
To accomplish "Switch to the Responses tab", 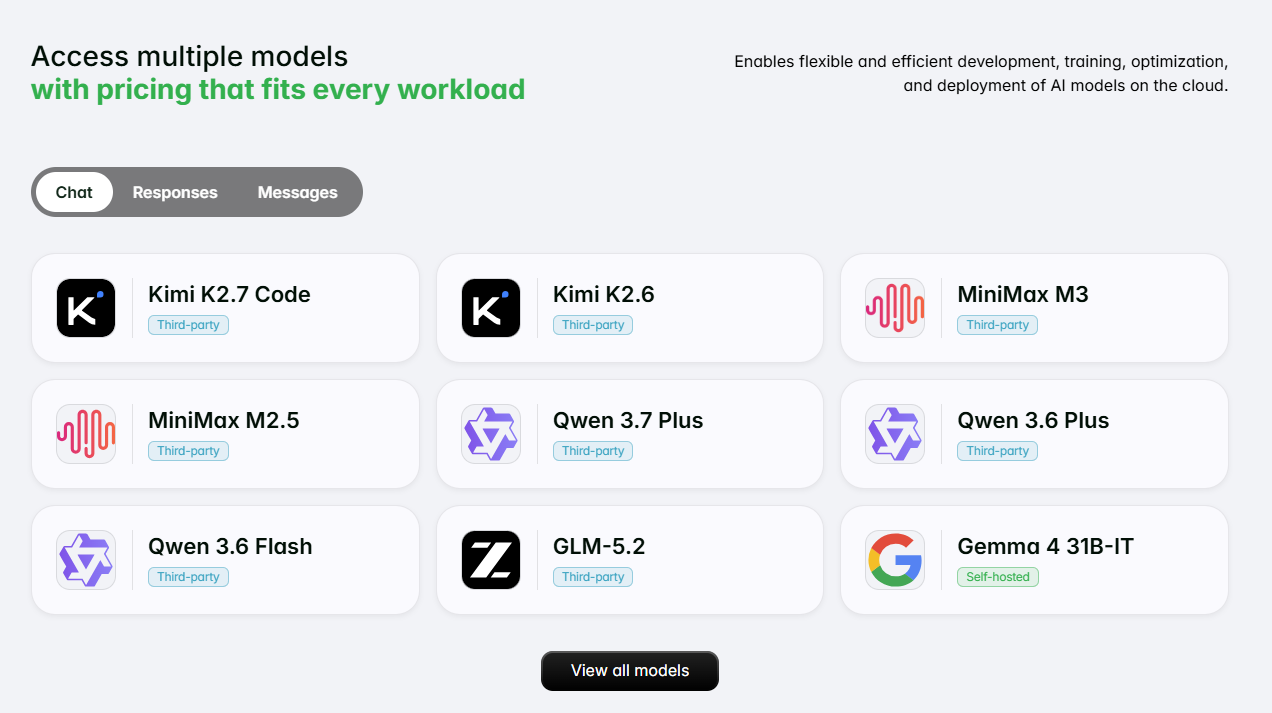I will [x=175, y=192].
